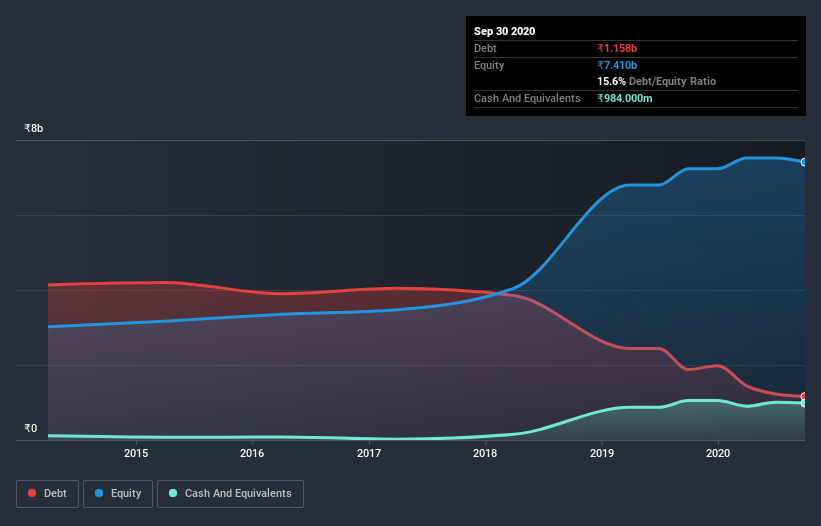821x526 pixels.
Task: Click the 2020 x-axis label
Action: click(718, 453)
